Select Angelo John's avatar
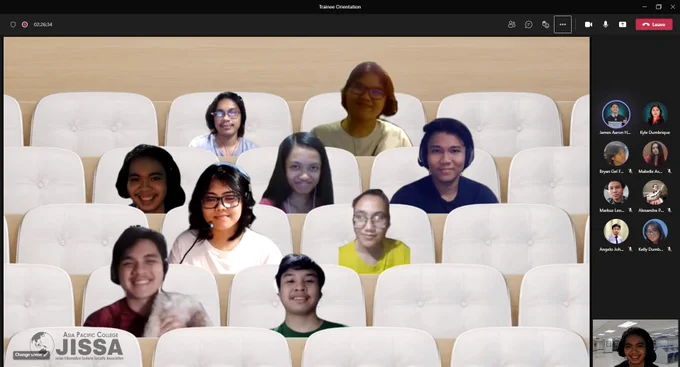 [x=616, y=232]
